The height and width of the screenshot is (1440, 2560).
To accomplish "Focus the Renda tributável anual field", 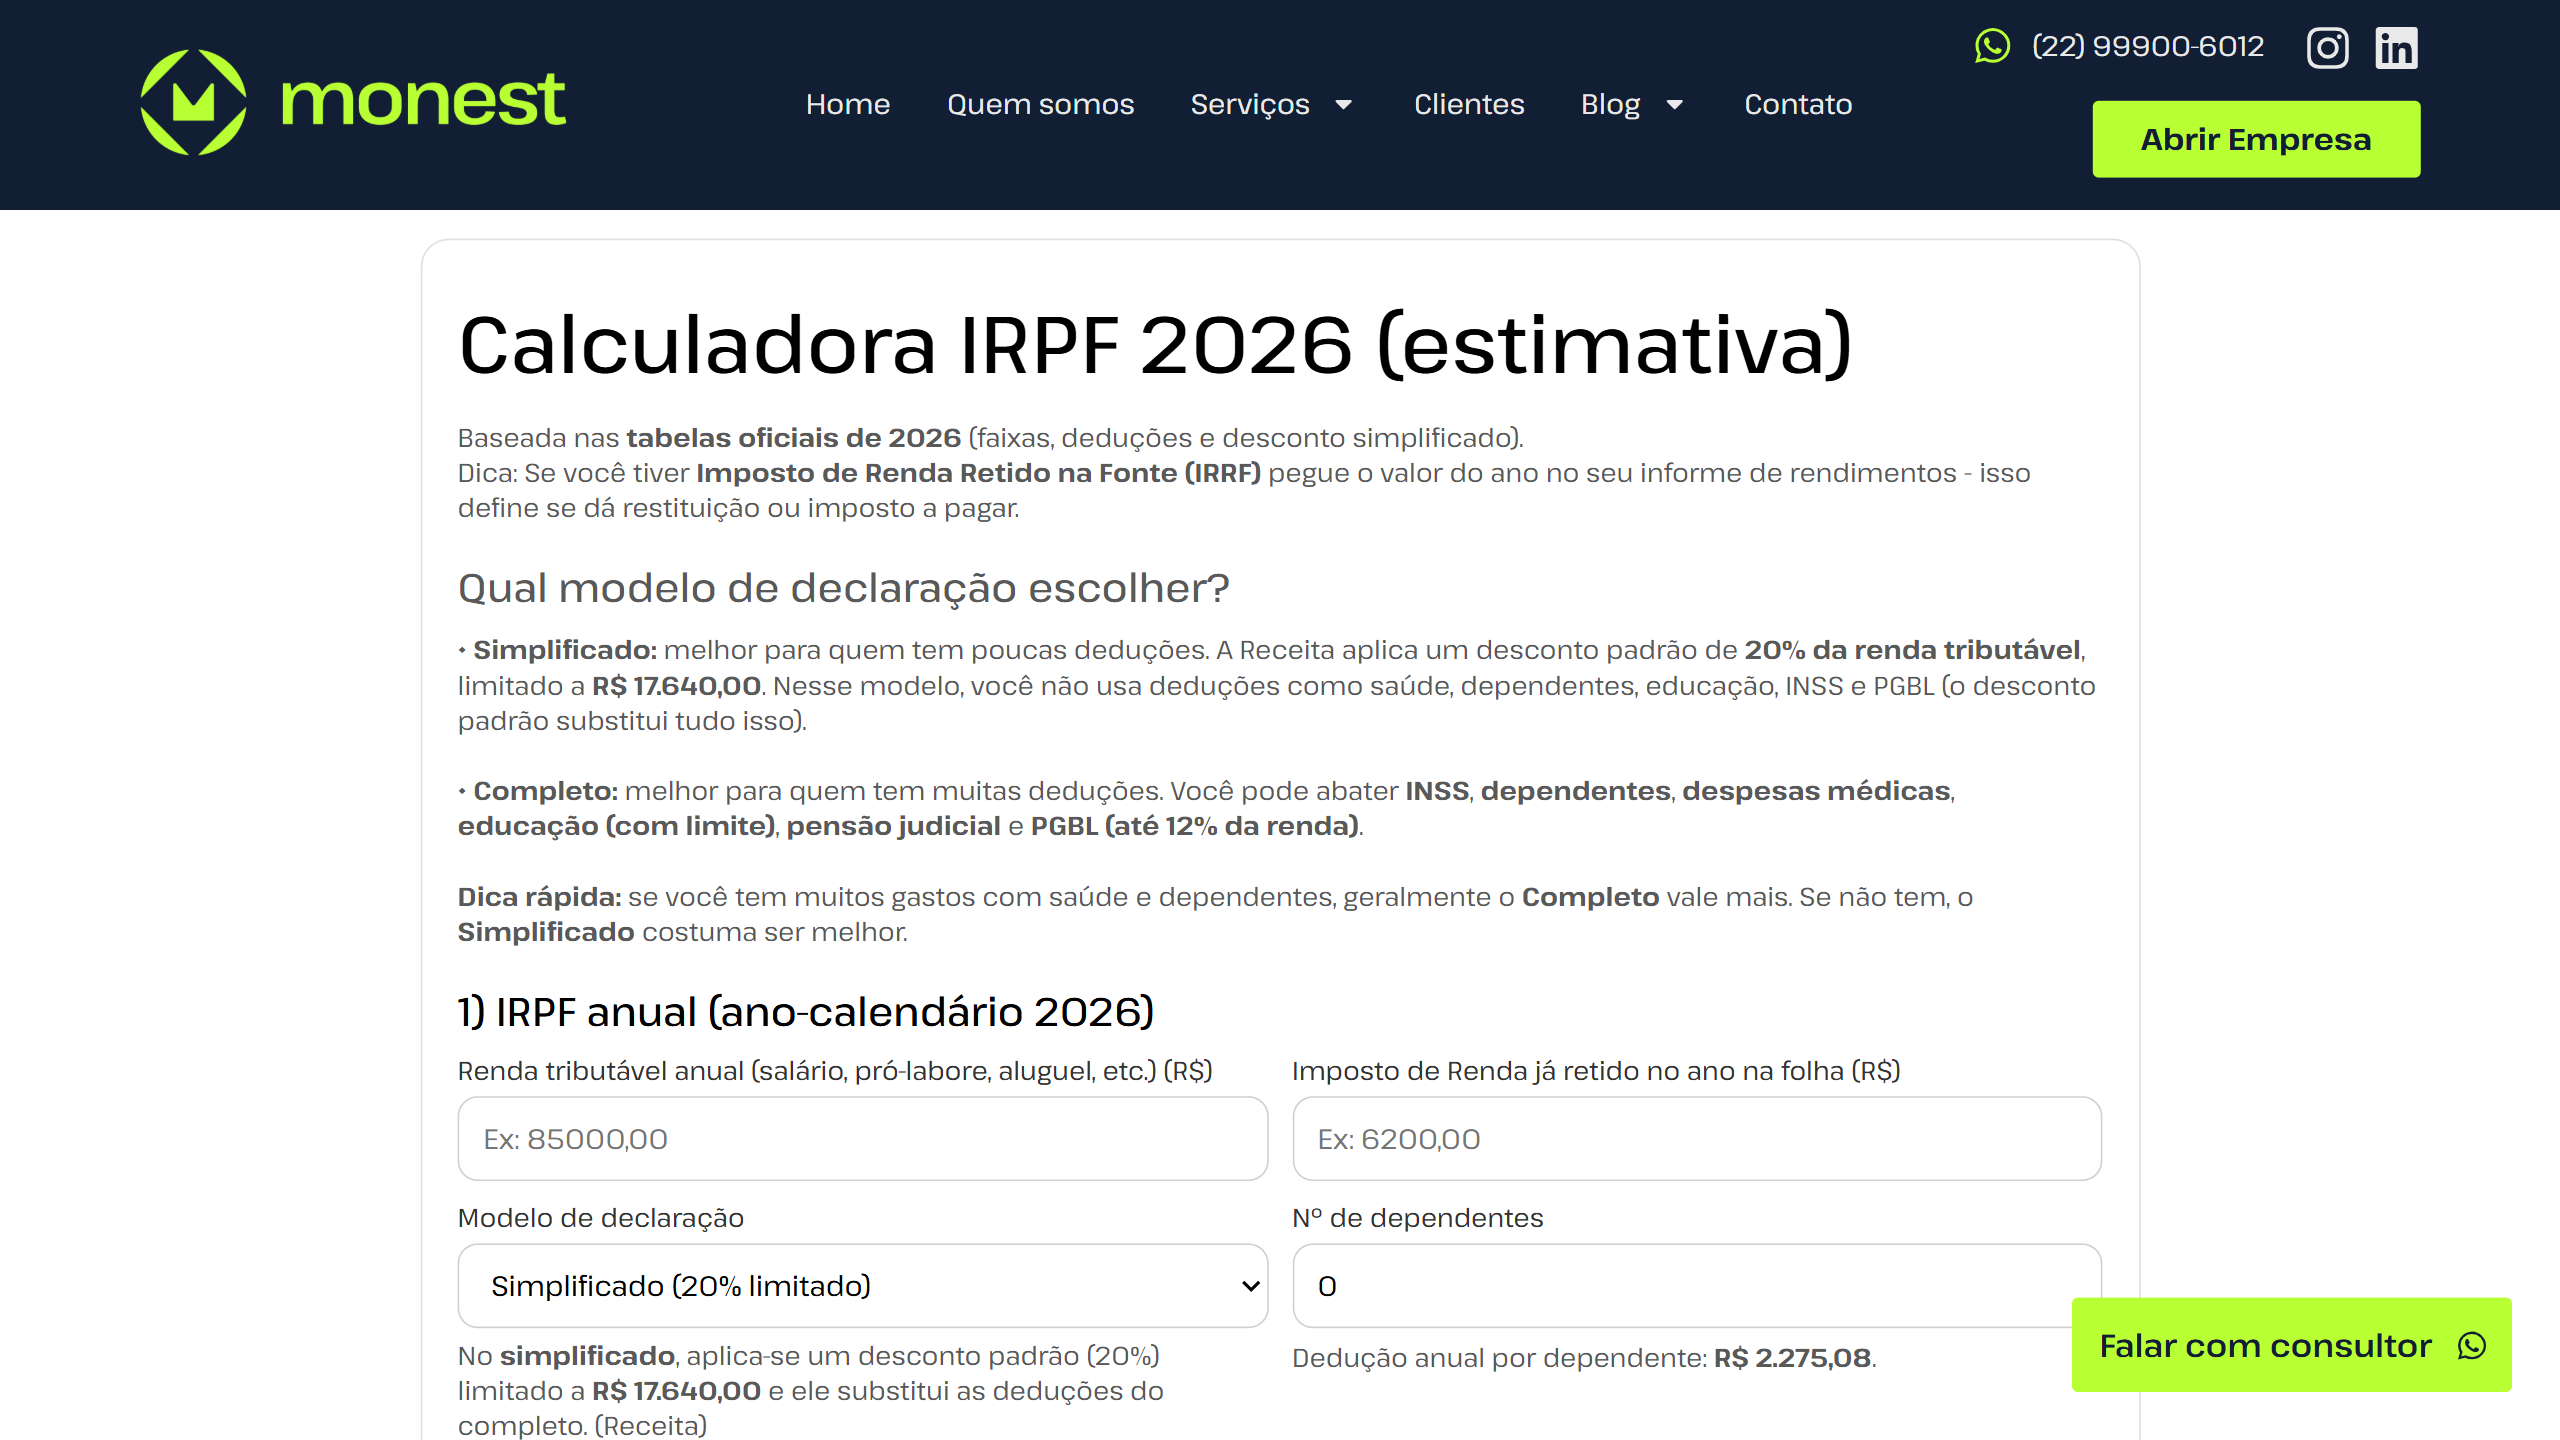I will tap(862, 1139).
